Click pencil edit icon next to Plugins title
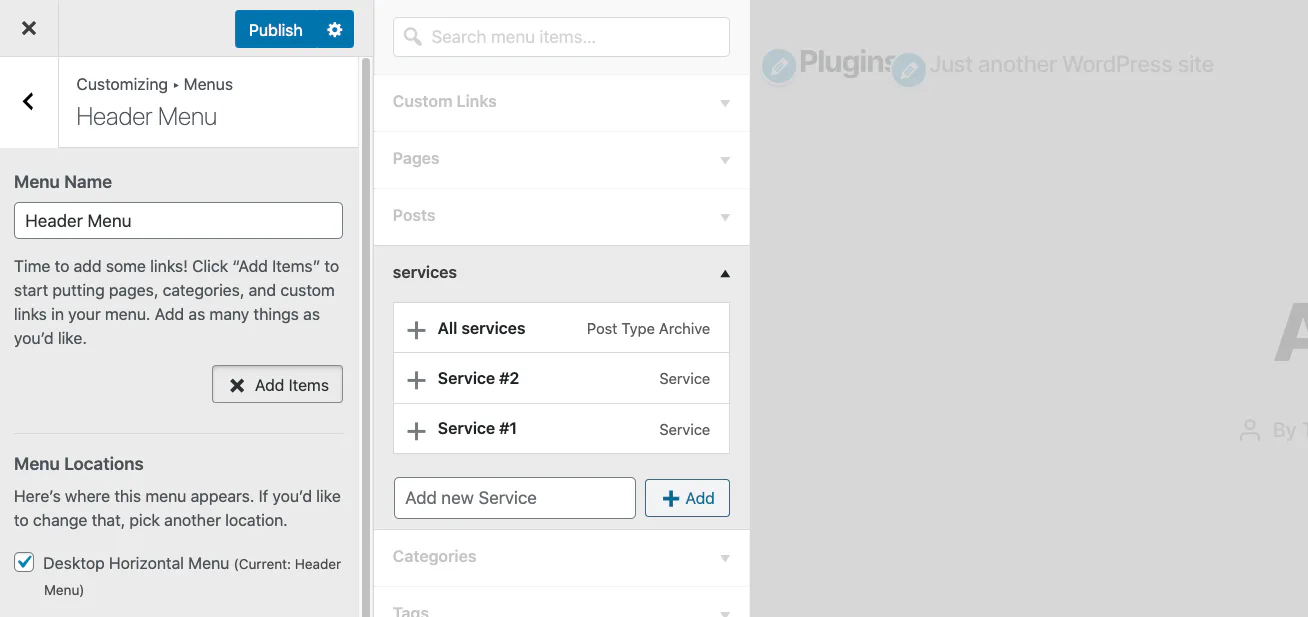This screenshot has height=617, width=1308. pyautogui.click(x=778, y=67)
